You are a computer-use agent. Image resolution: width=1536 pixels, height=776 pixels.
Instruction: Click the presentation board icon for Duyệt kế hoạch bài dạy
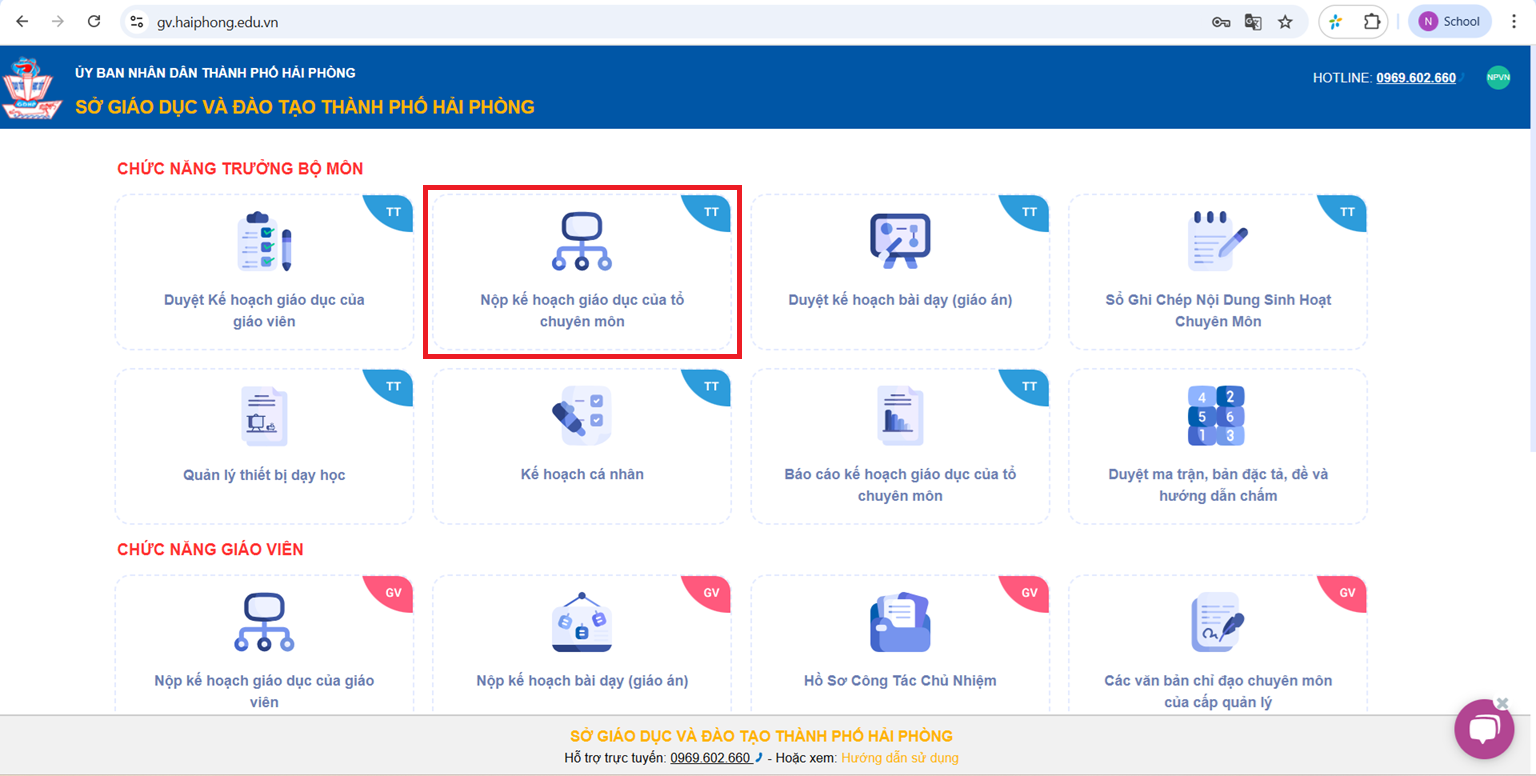tap(900, 242)
